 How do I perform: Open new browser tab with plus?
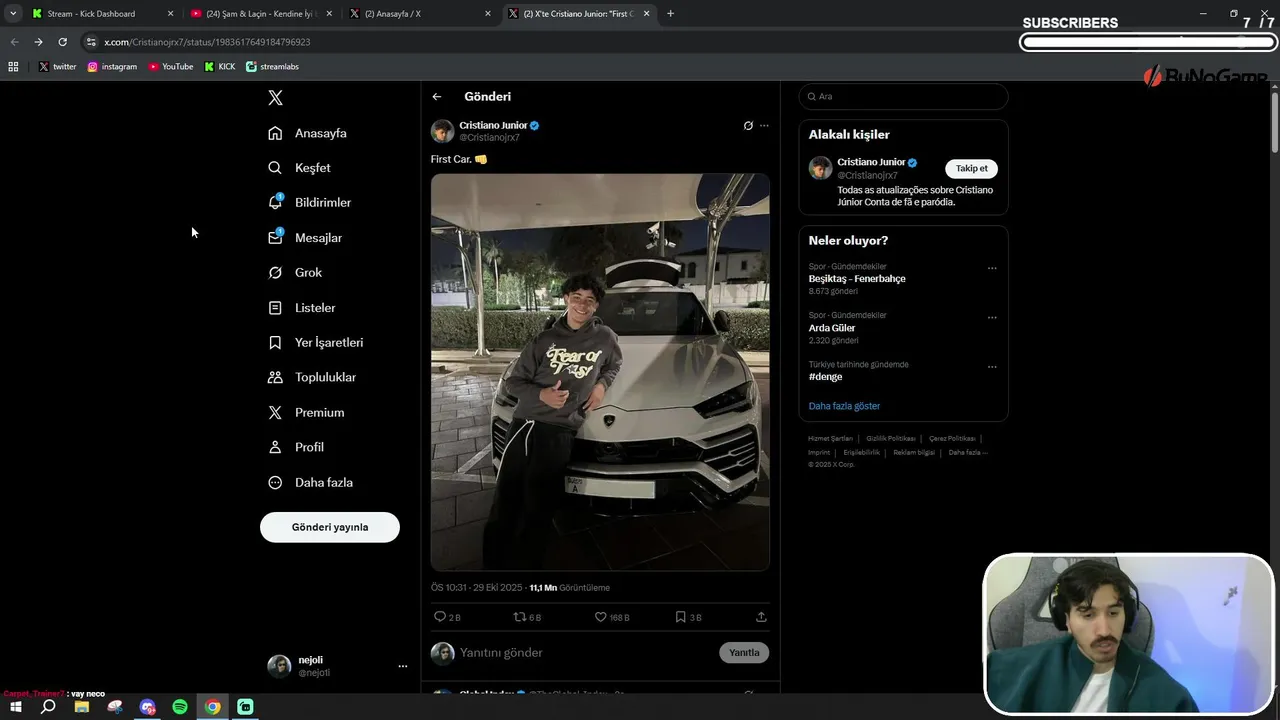[670, 14]
